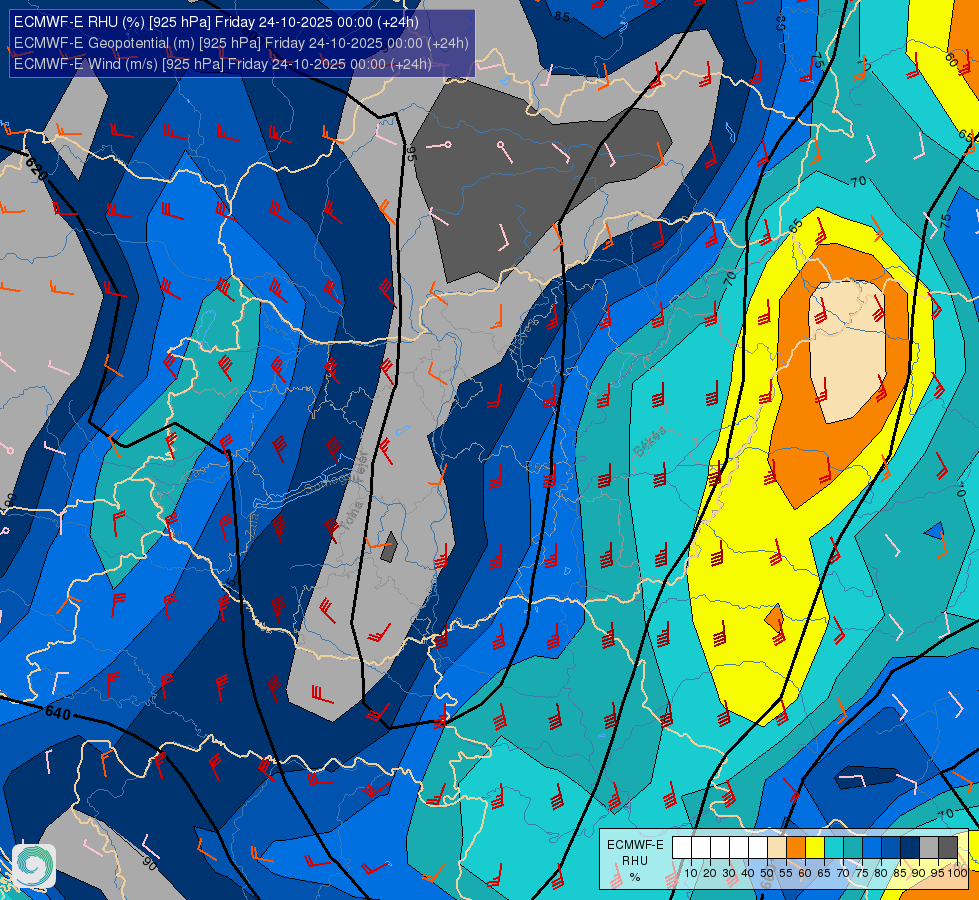
Task: Click the beige driest-humidity area on the map
Action: [x=848, y=353]
